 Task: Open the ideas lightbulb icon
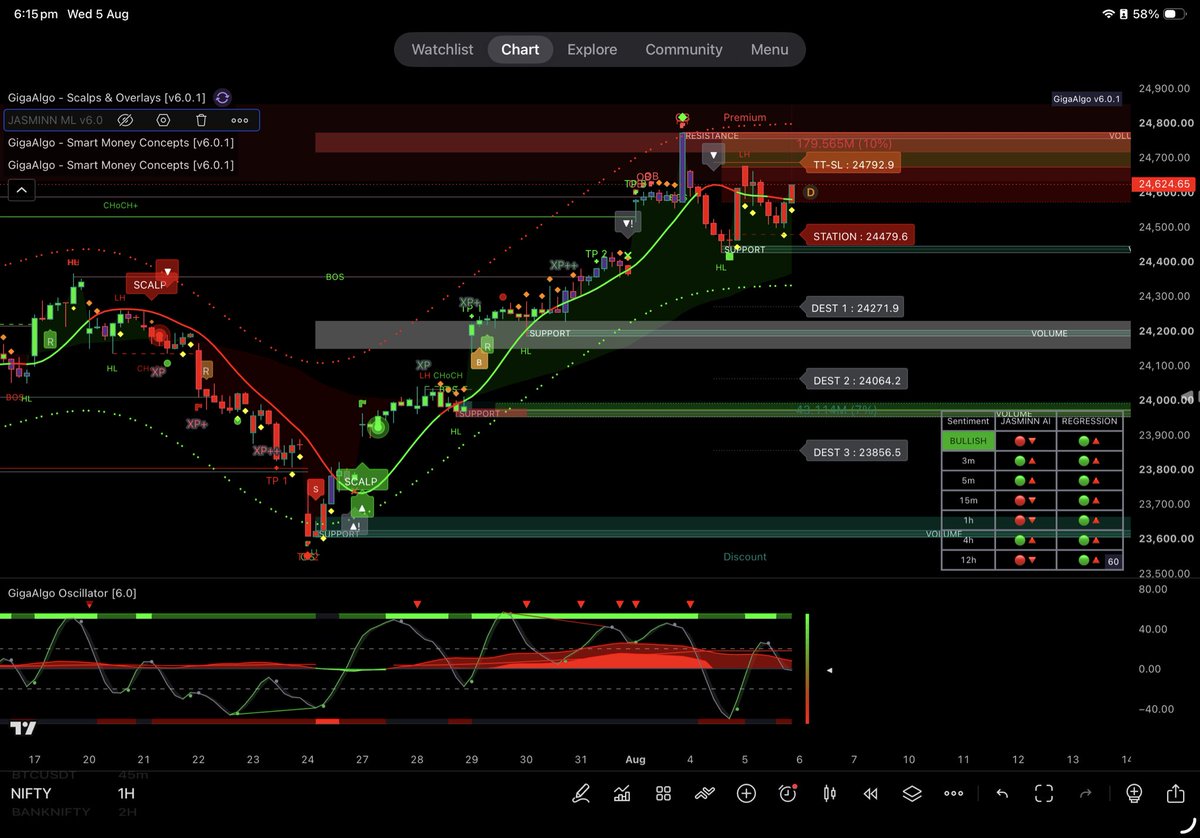[x=1133, y=794]
